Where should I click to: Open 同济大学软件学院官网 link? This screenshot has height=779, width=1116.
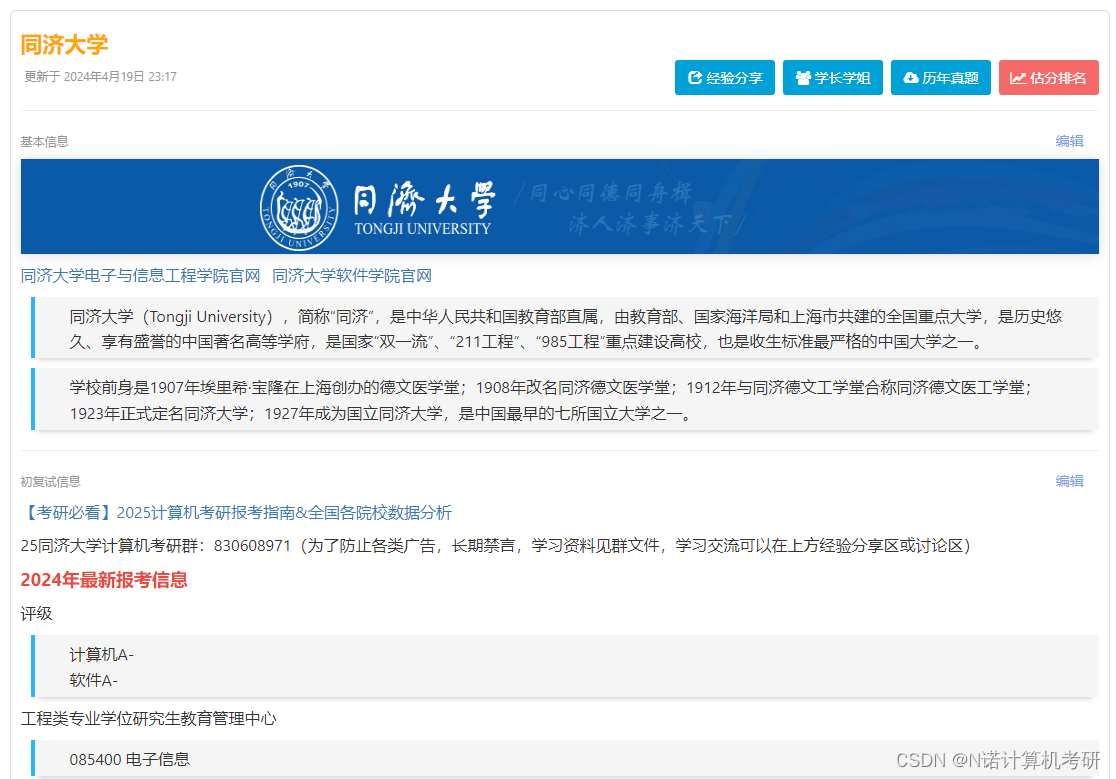click(352, 276)
